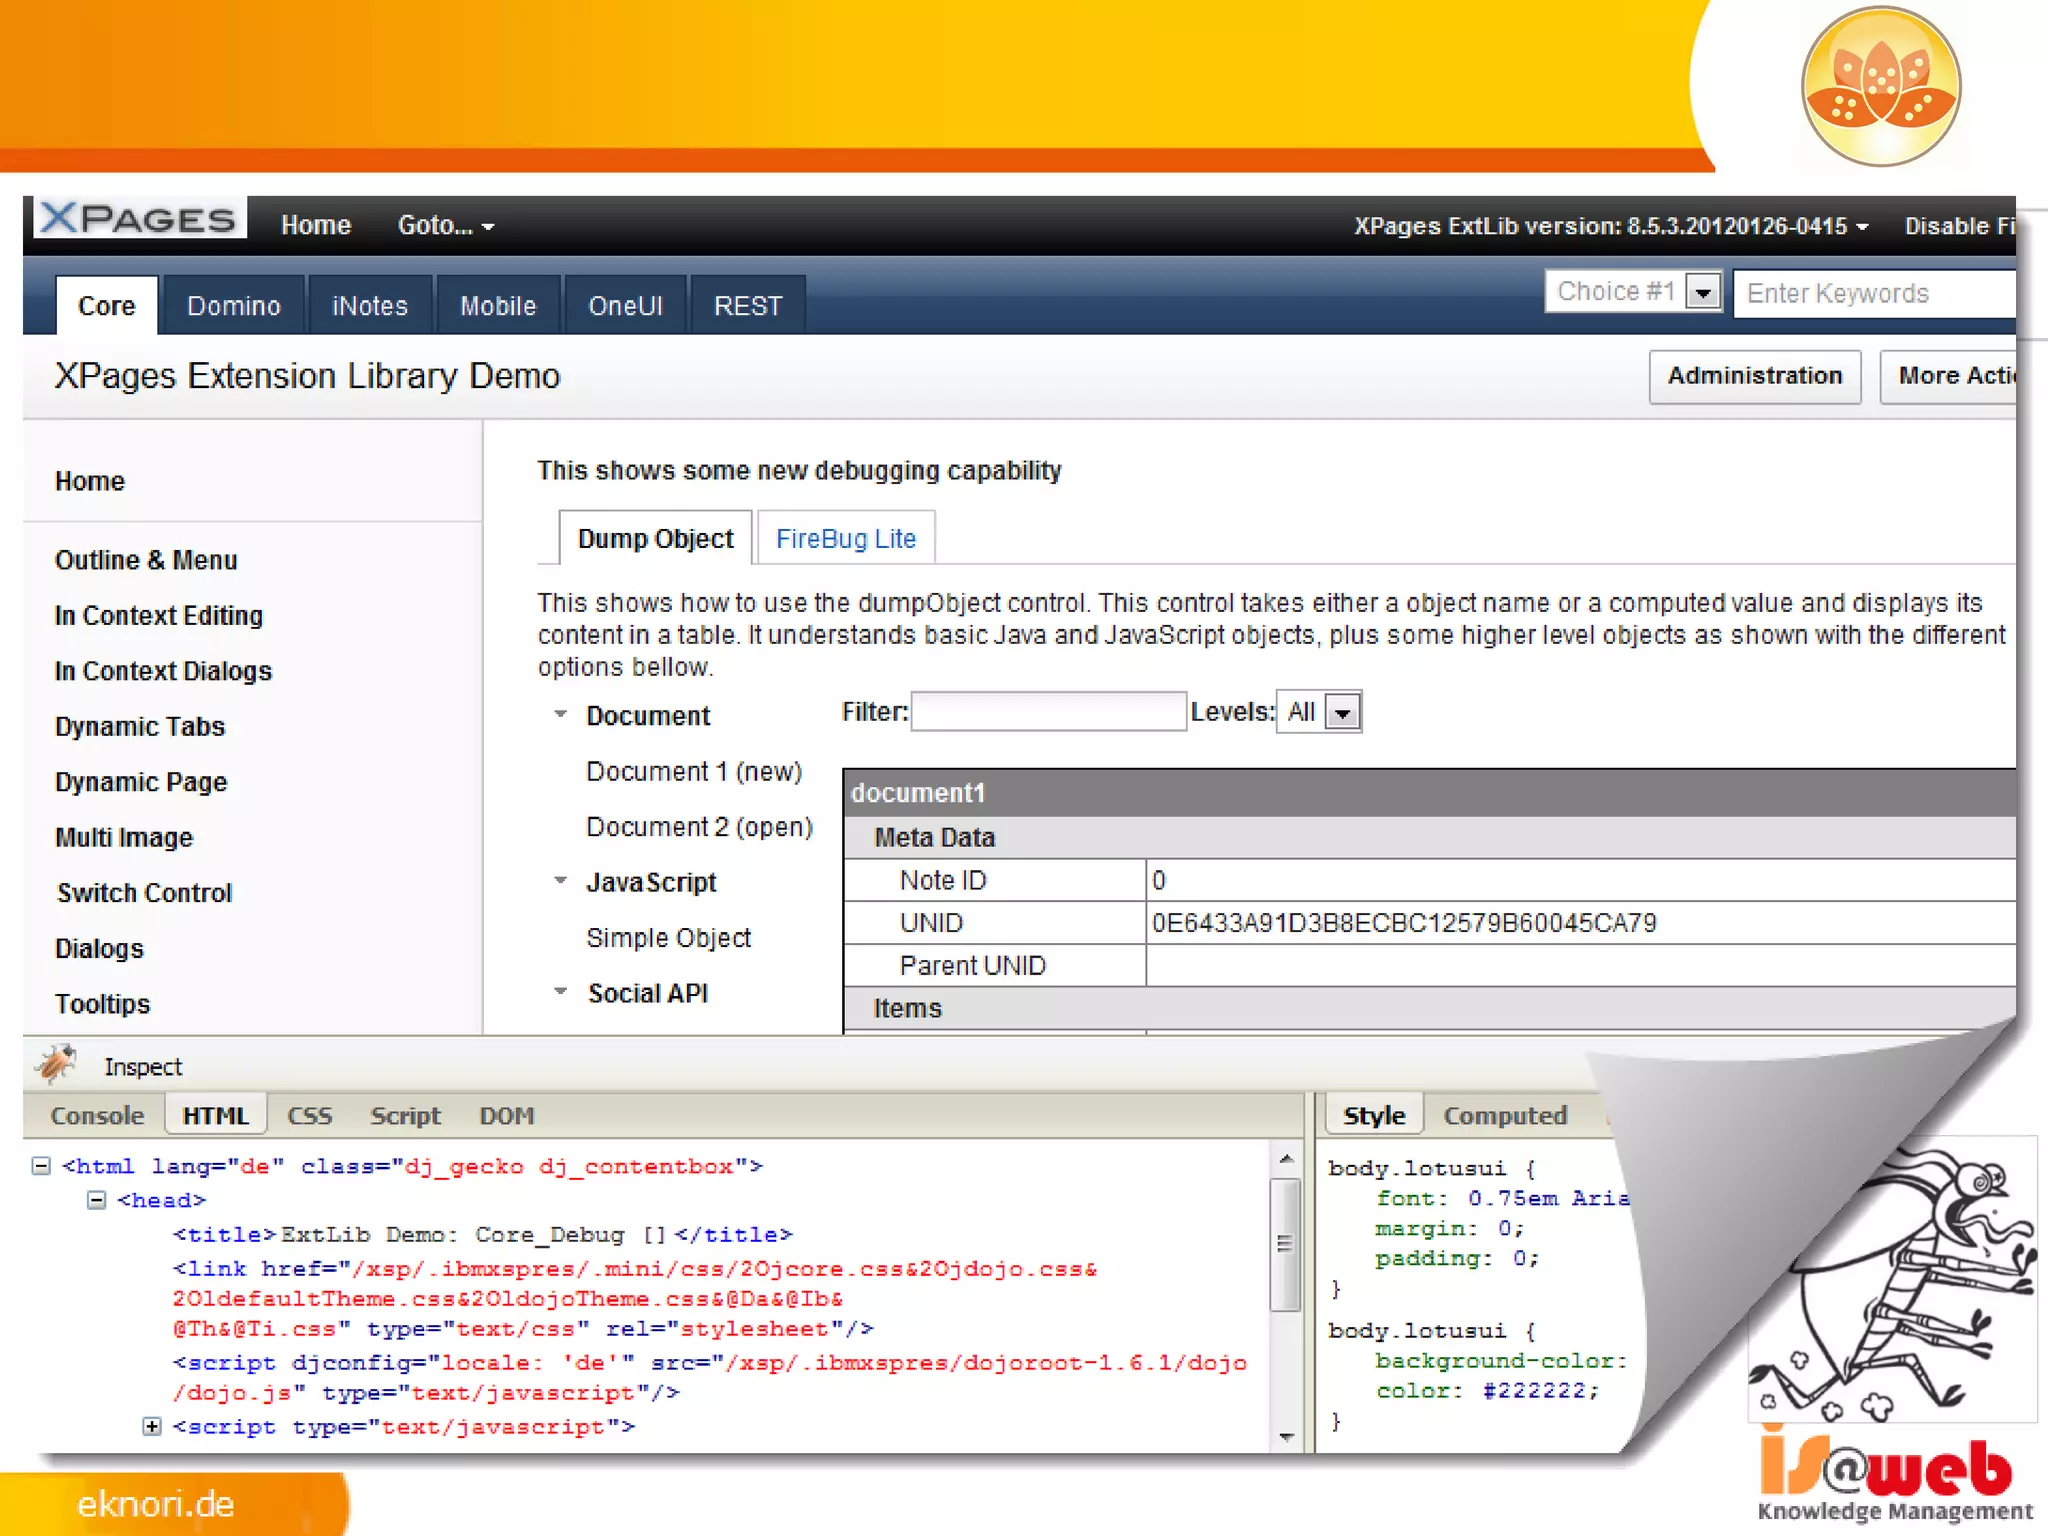This screenshot has width=2048, height=1536.
Task: Collapse the html node in inspector
Action: [x=41, y=1166]
